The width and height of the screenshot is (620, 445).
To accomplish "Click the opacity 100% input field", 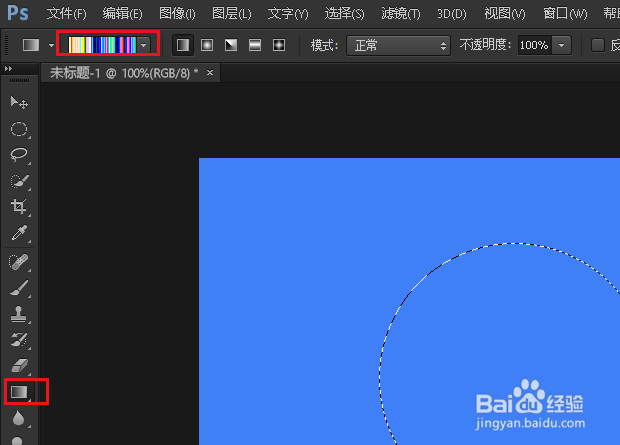I will (x=534, y=45).
